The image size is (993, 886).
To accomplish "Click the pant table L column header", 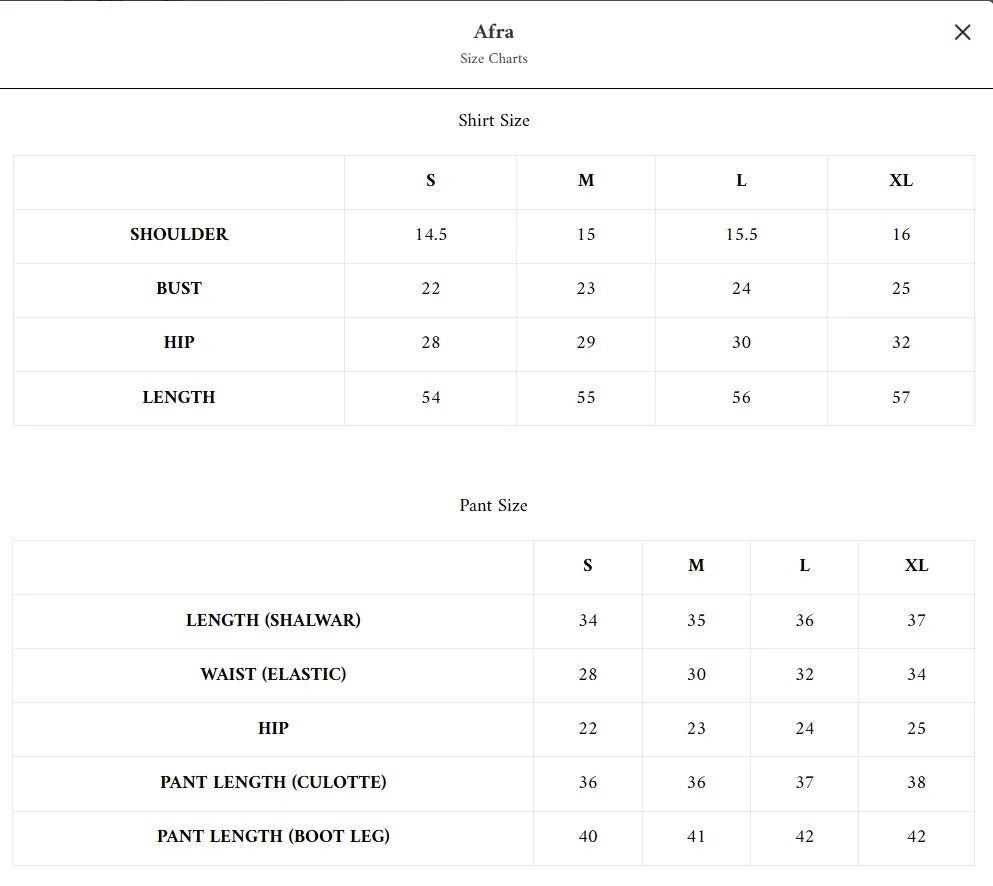I will 805,566.
